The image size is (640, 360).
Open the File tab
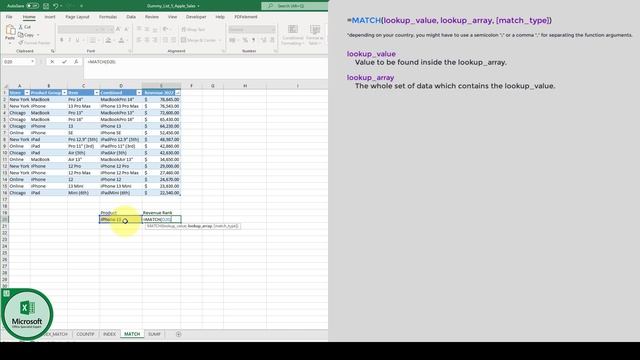pyautogui.click(x=9, y=17)
